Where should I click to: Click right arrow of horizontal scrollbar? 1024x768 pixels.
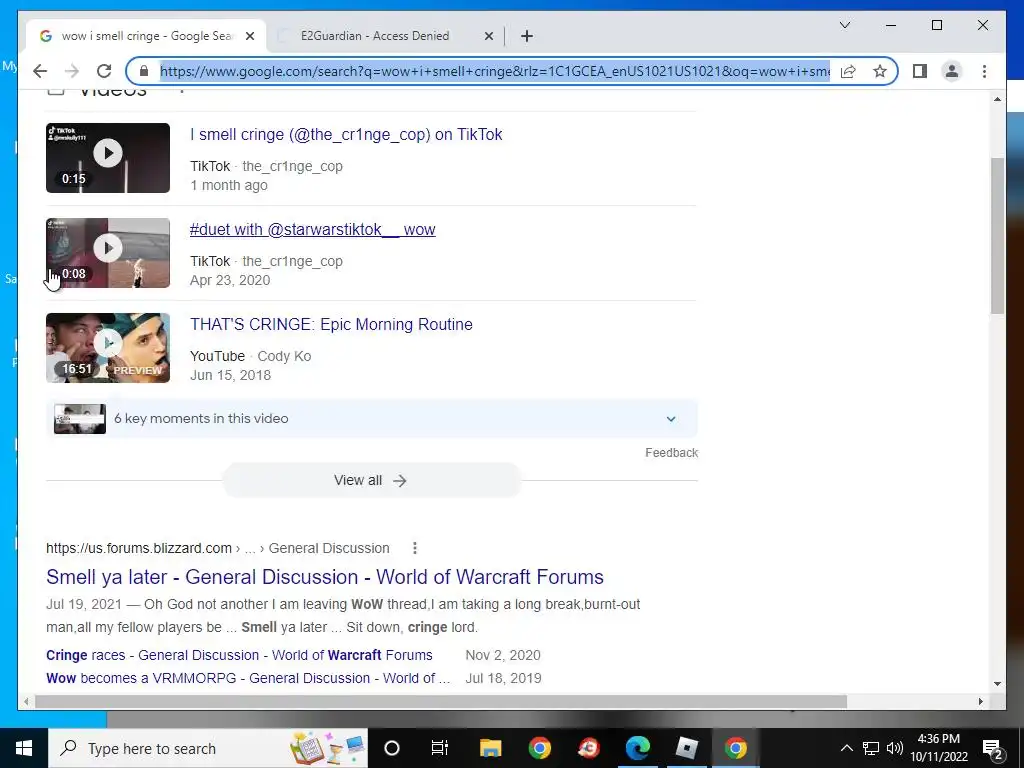980,701
